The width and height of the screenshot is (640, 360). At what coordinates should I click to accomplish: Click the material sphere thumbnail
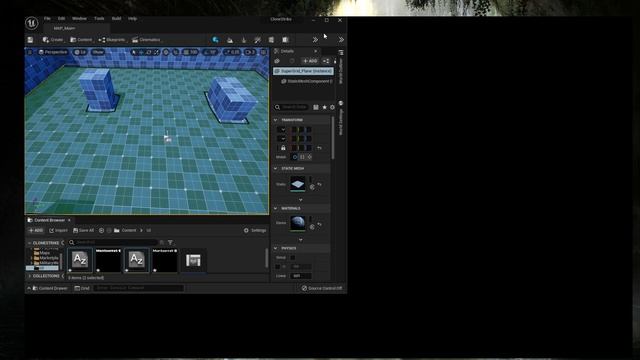click(x=298, y=224)
